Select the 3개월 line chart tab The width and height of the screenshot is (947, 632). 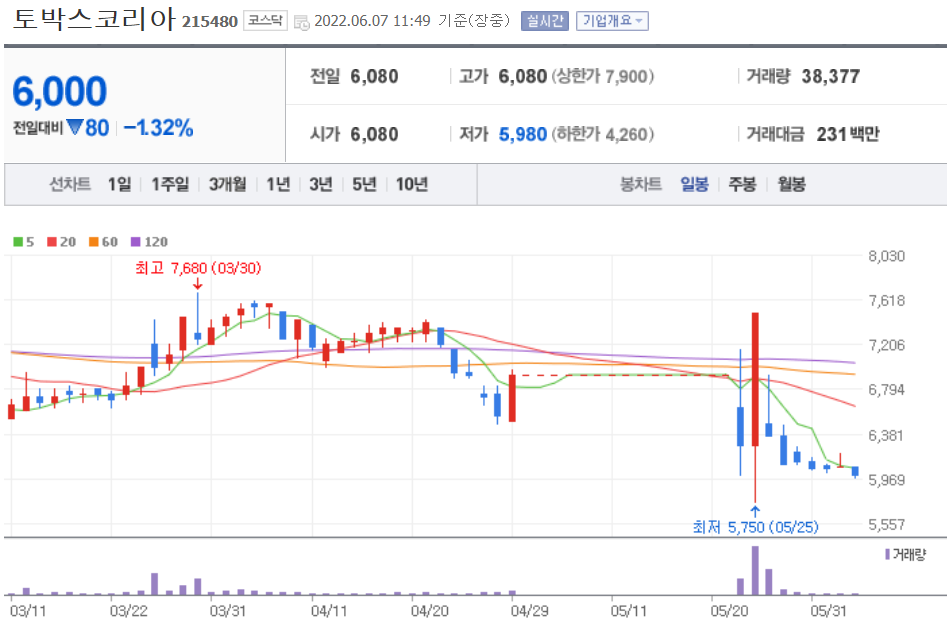pos(227,184)
